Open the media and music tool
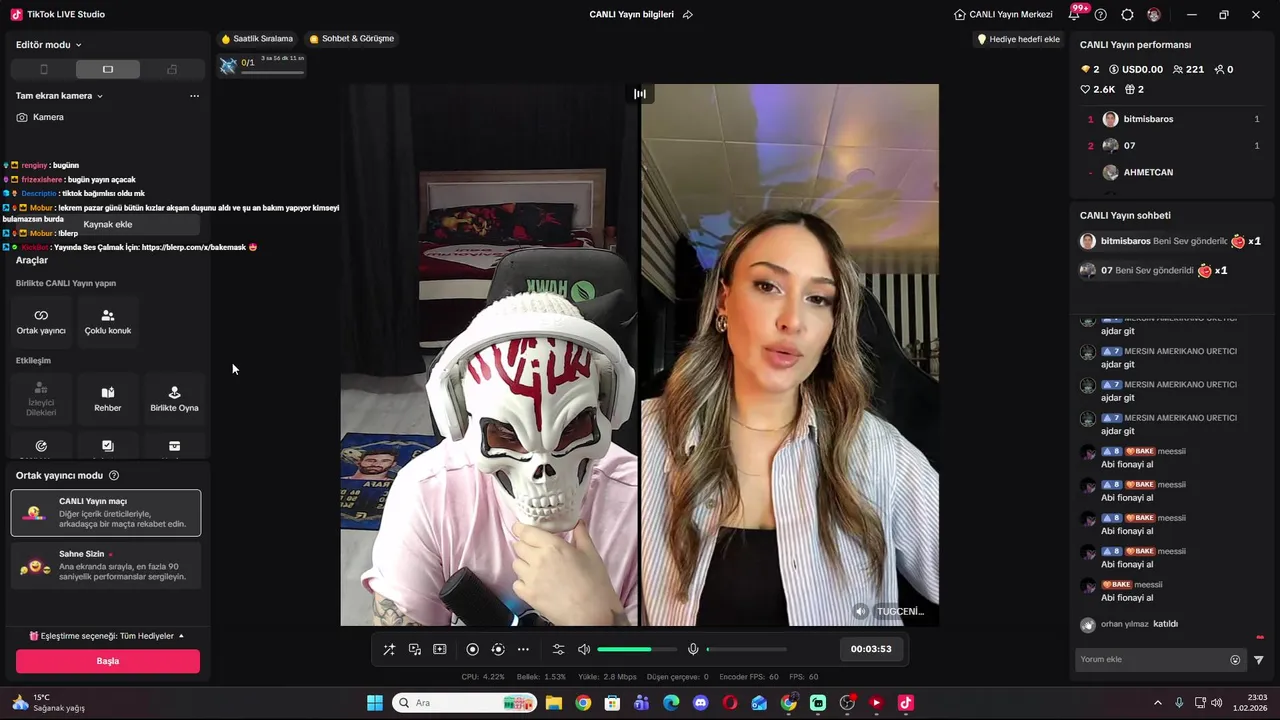This screenshot has height=720, width=1280. coord(415,649)
